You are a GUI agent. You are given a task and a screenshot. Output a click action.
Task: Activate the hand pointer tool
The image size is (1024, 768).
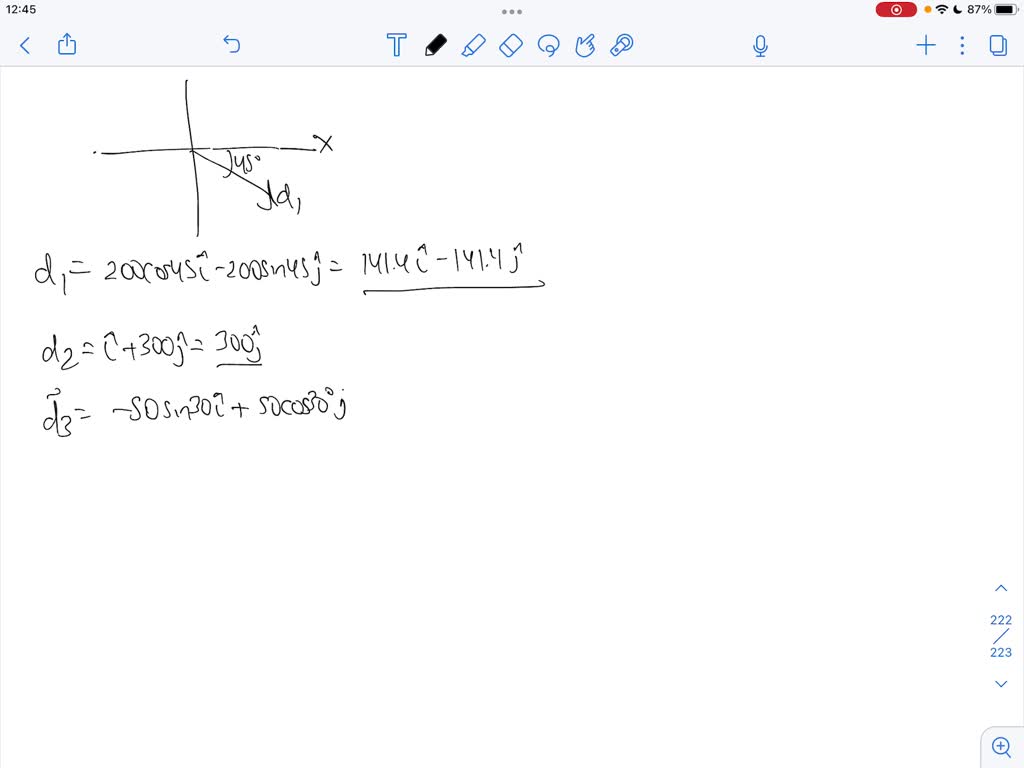[x=585, y=45]
